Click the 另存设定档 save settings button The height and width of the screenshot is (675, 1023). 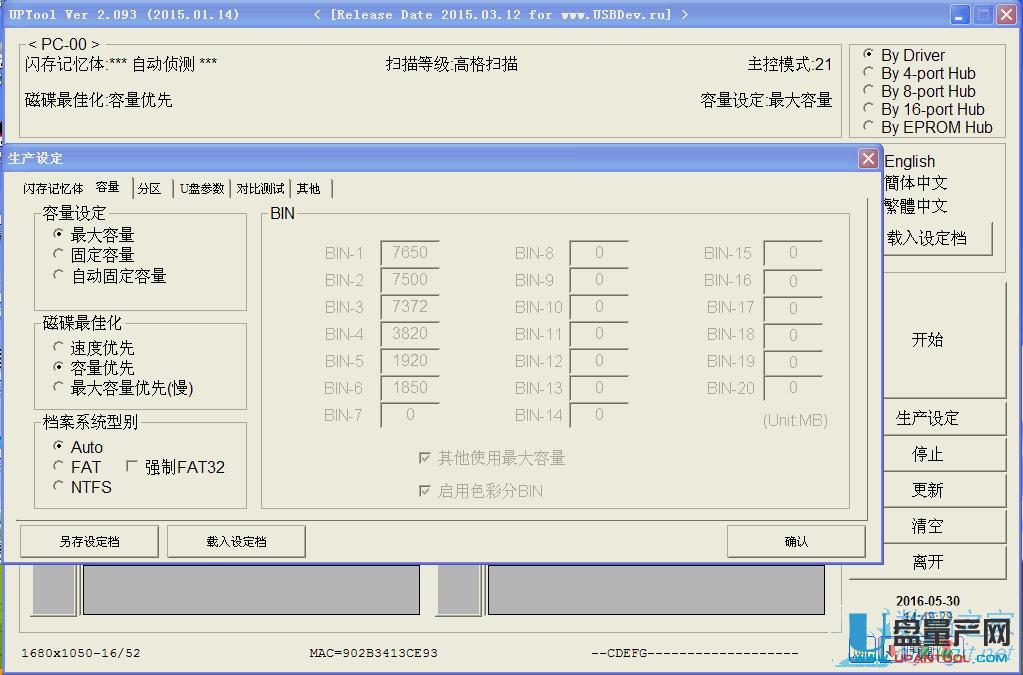[x=88, y=541]
